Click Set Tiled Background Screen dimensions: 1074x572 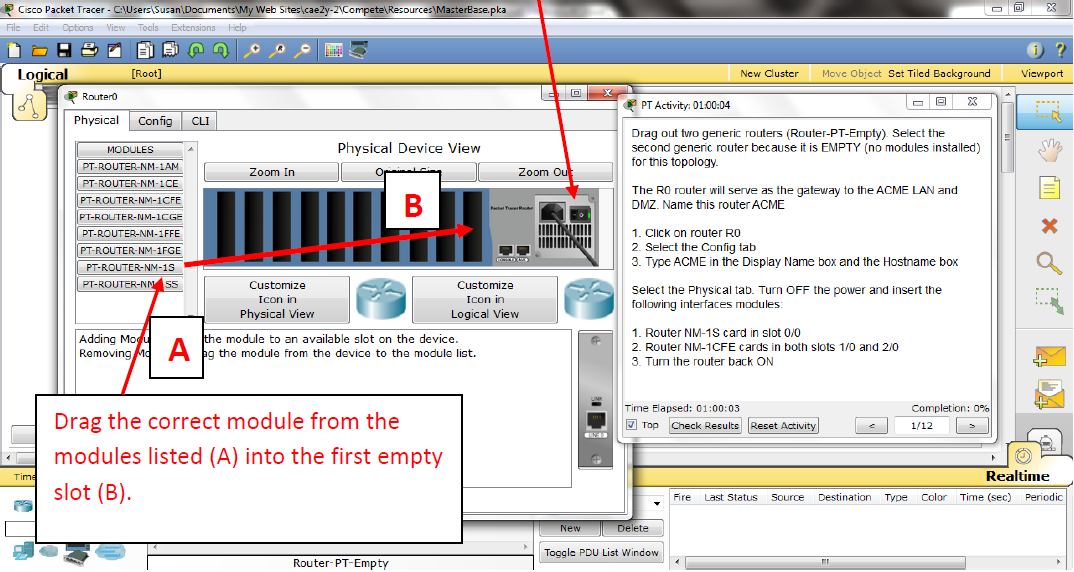[x=939, y=73]
